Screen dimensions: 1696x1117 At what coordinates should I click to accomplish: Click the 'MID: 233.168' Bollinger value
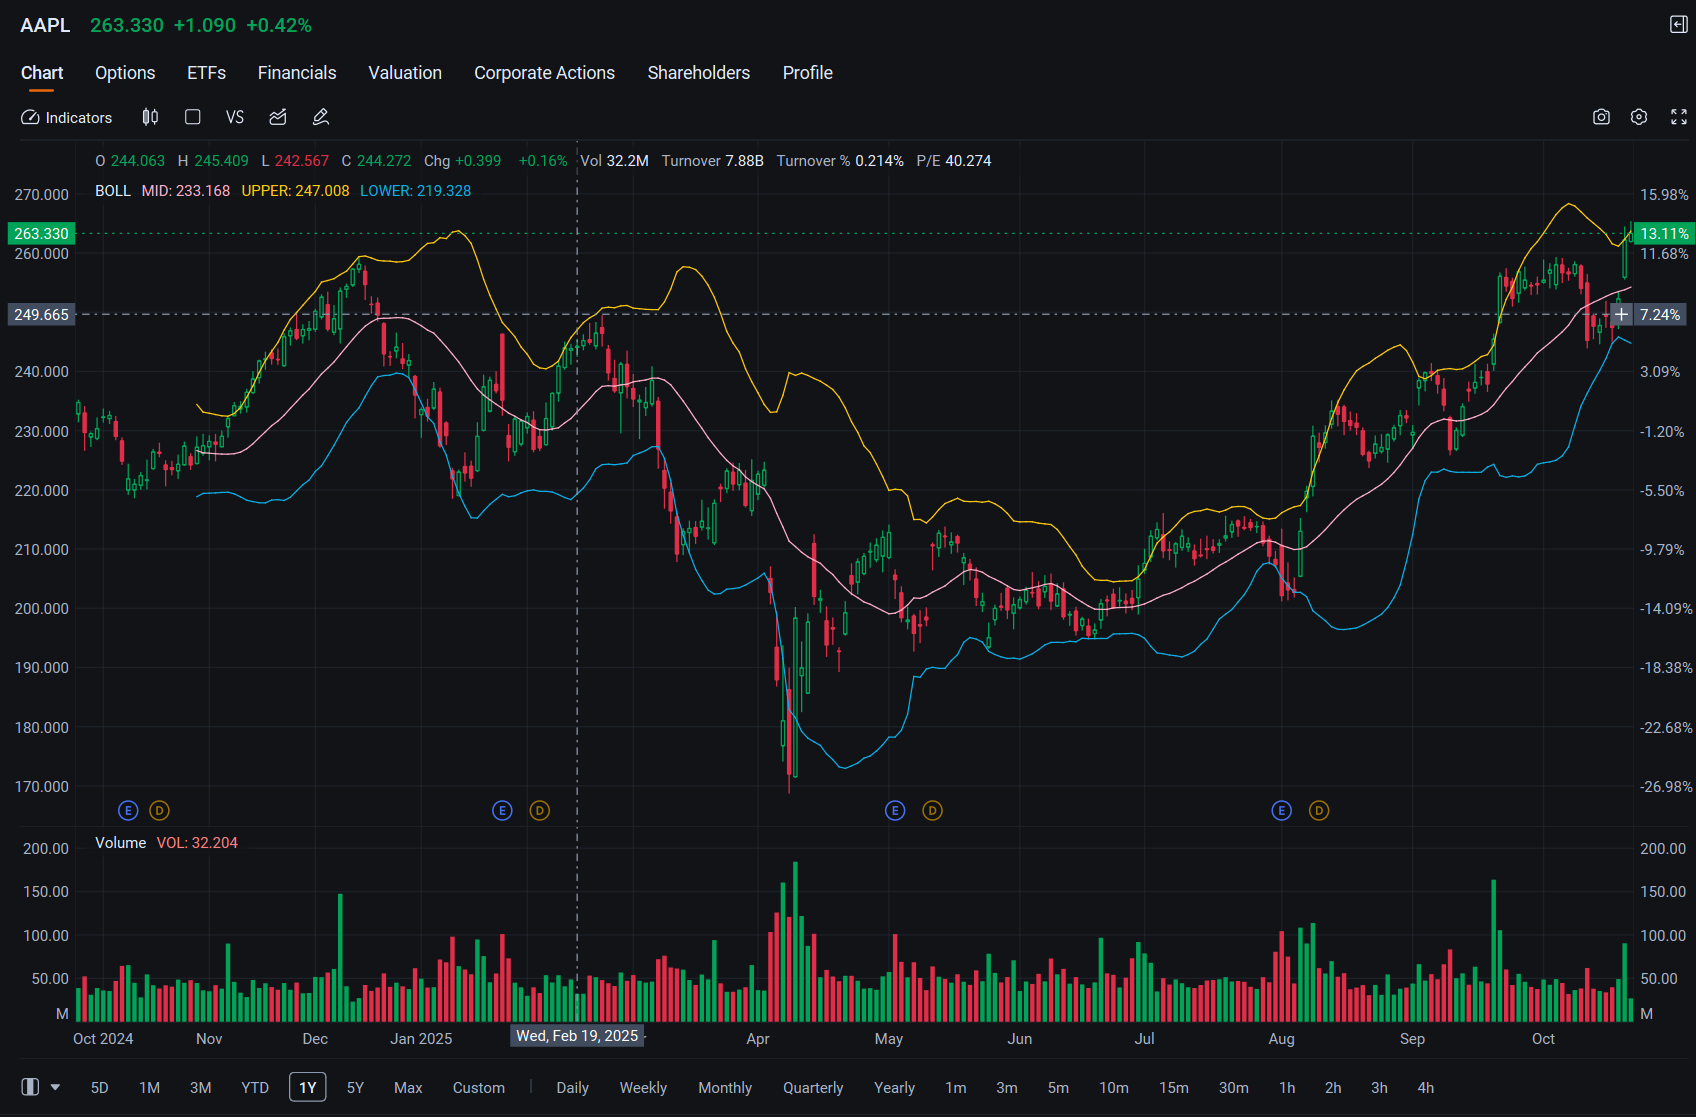[x=186, y=191]
